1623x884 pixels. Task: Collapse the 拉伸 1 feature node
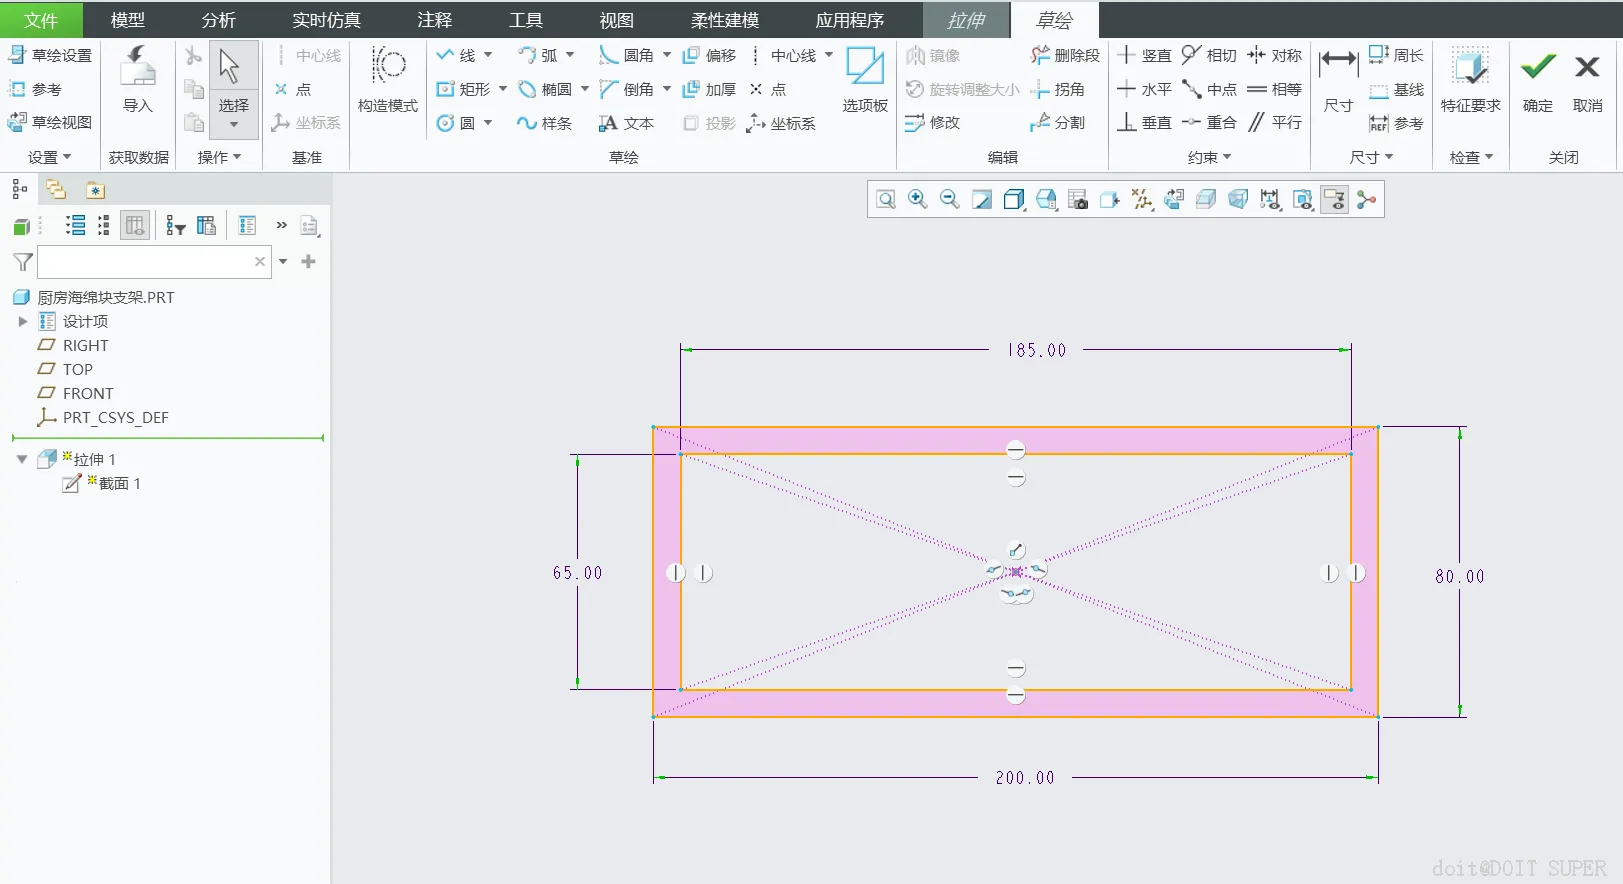tap(22, 459)
